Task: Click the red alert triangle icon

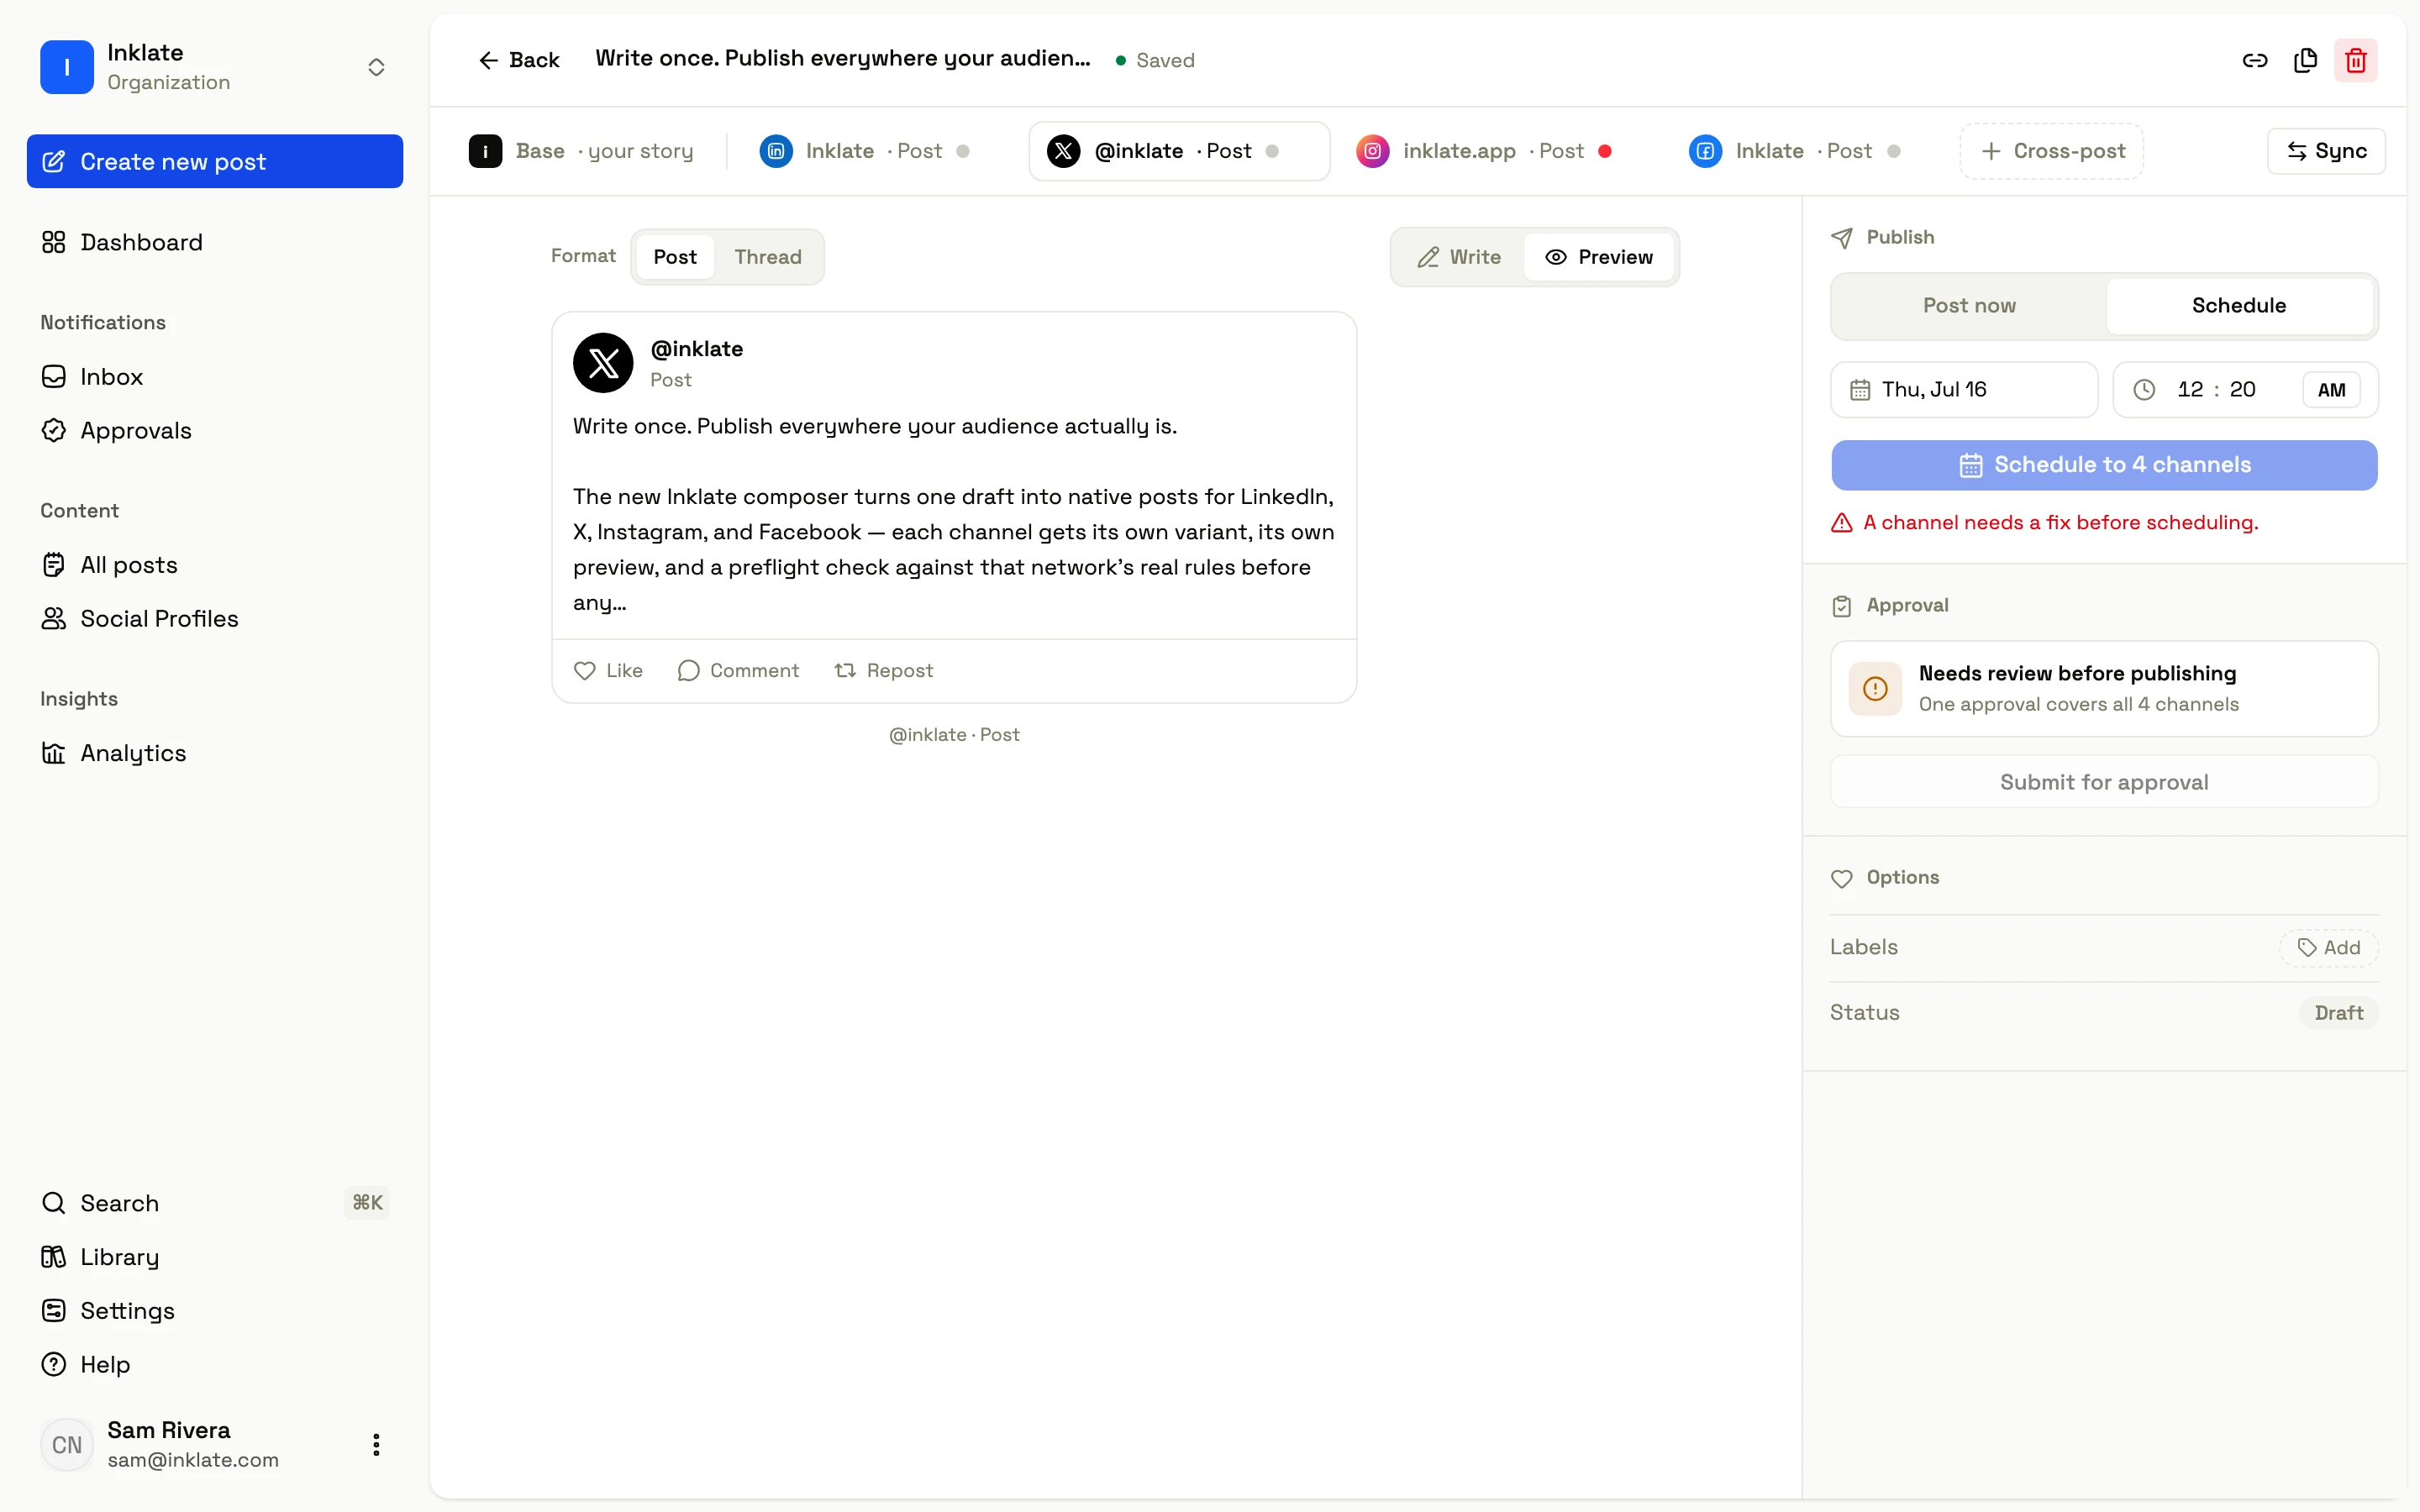Action: coord(1842,523)
